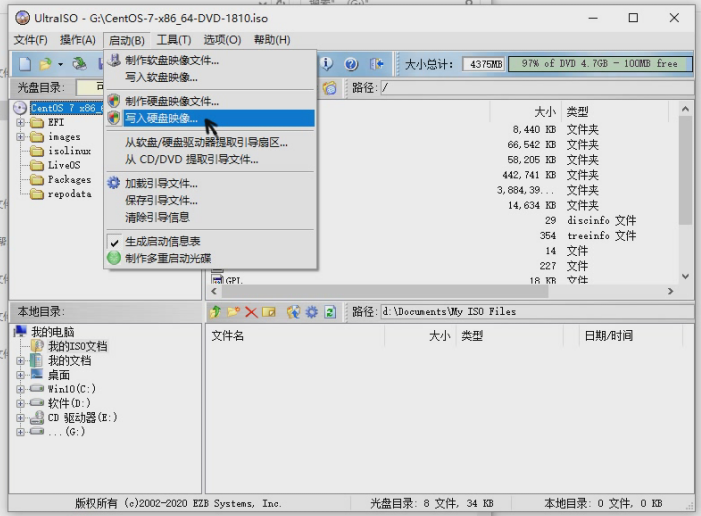Click the help question mark icon

pyautogui.click(x=351, y=64)
